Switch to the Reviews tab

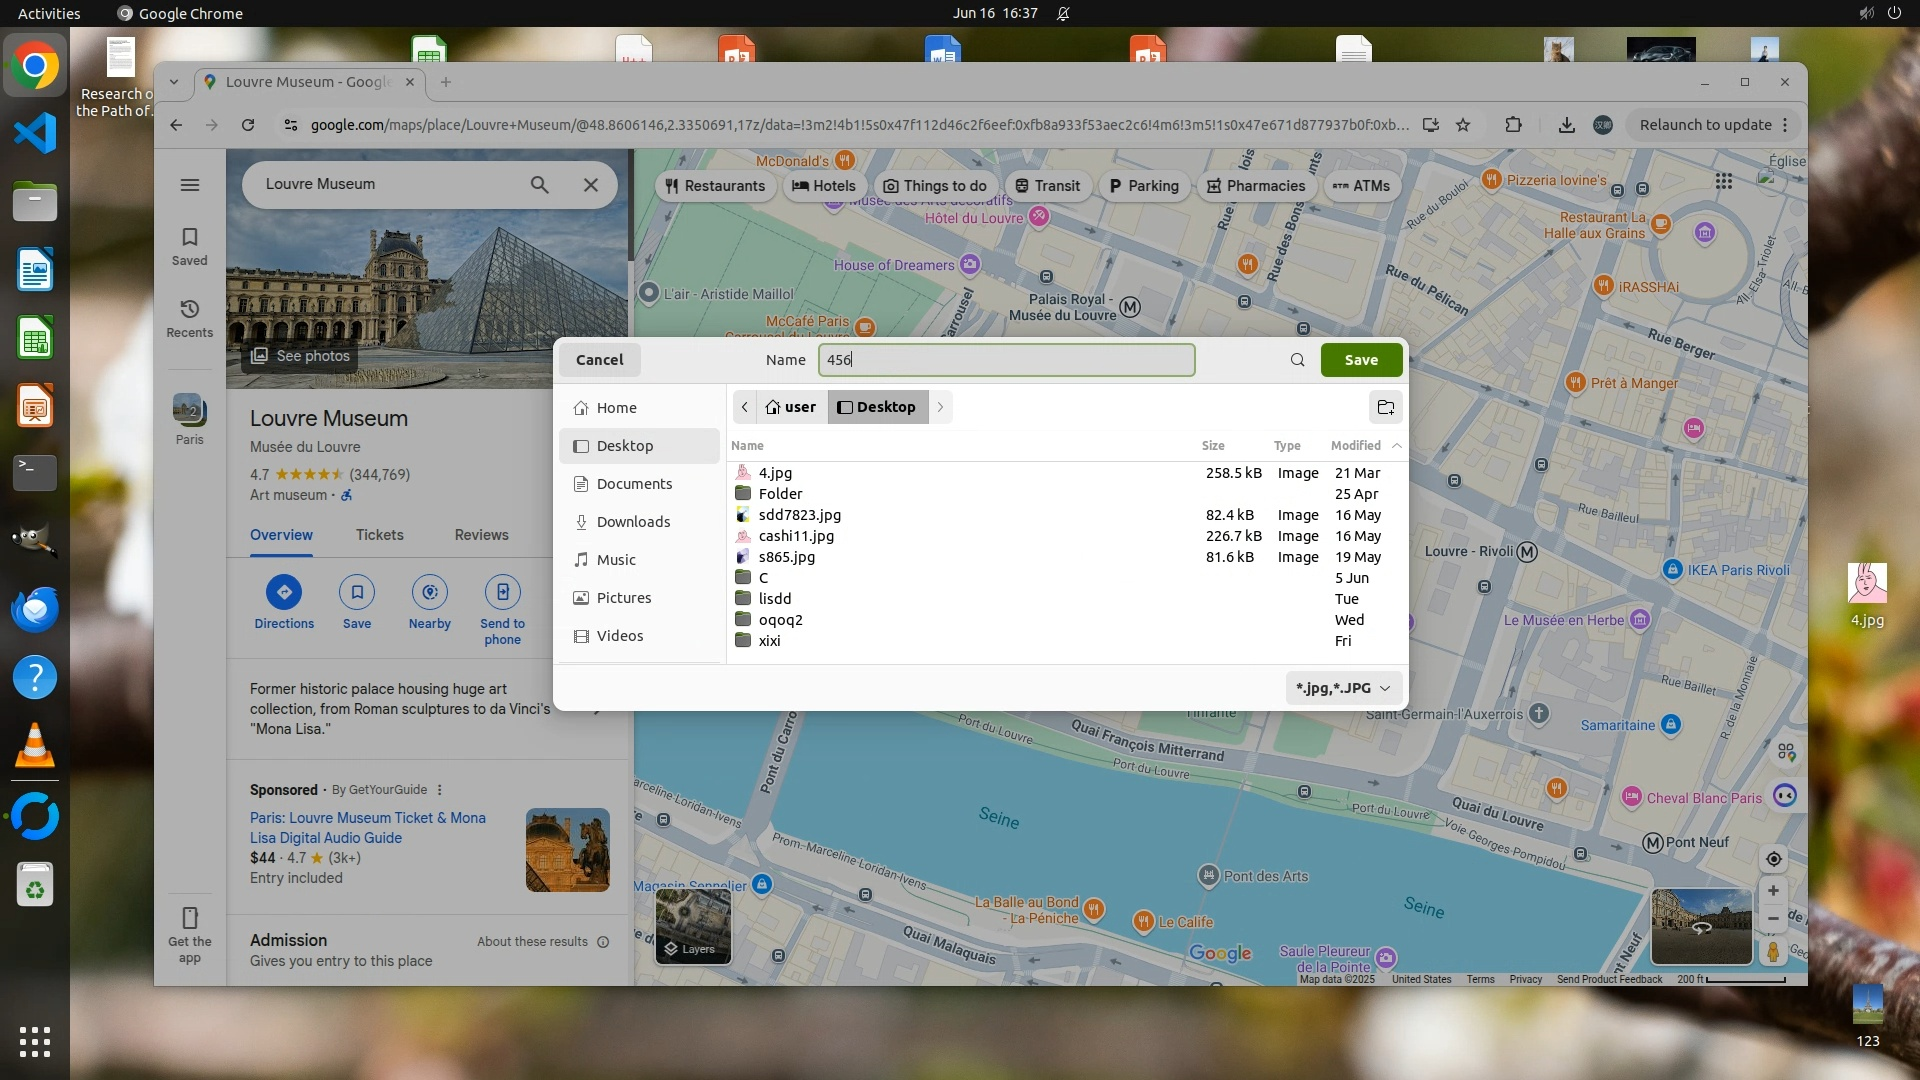481,535
